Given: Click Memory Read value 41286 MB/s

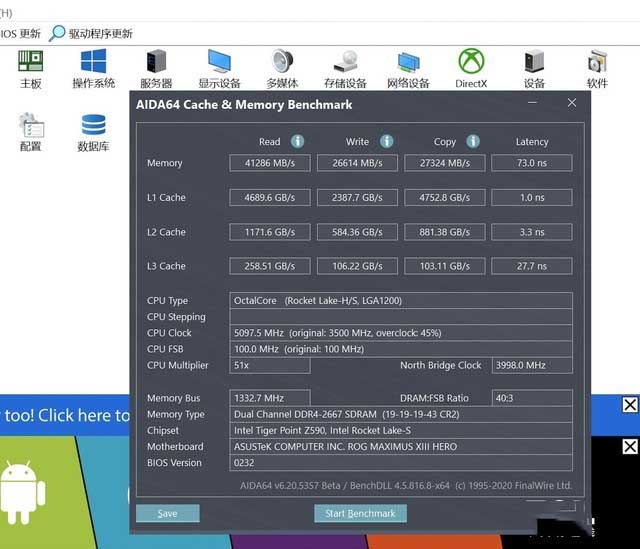Looking at the screenshot, I should [270, 163].
